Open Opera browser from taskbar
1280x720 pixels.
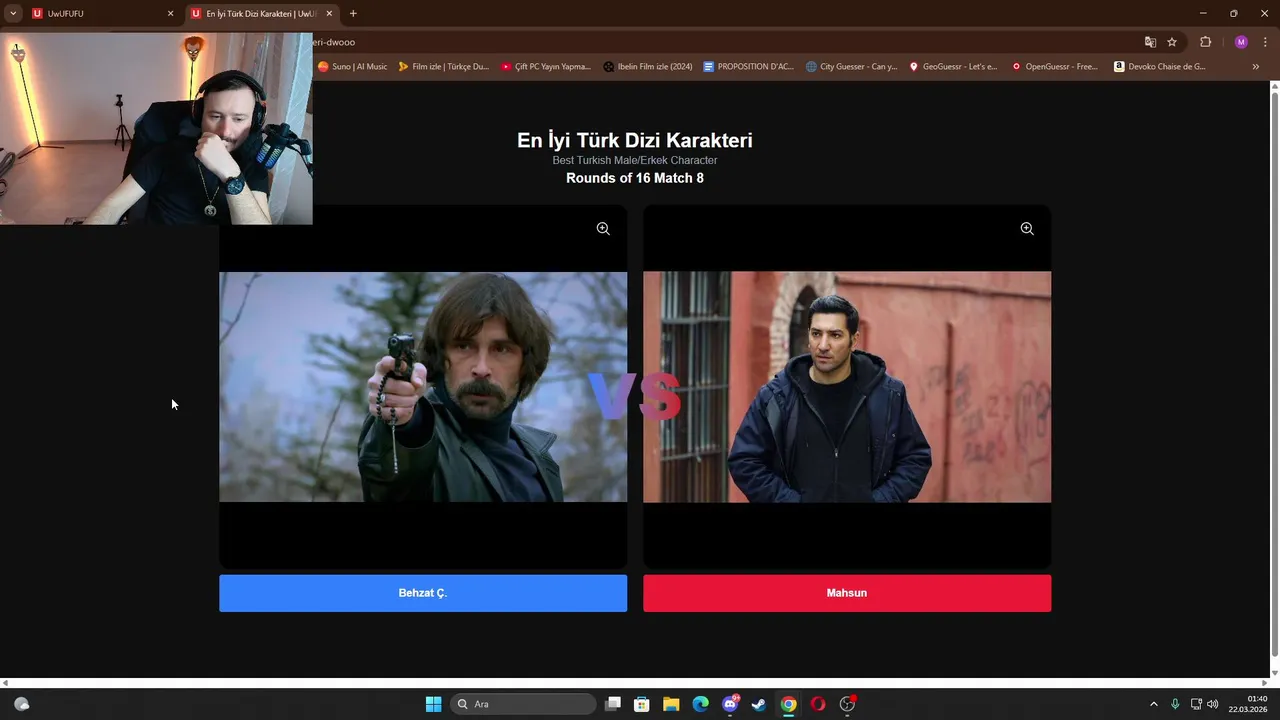(x=818, y=704)
